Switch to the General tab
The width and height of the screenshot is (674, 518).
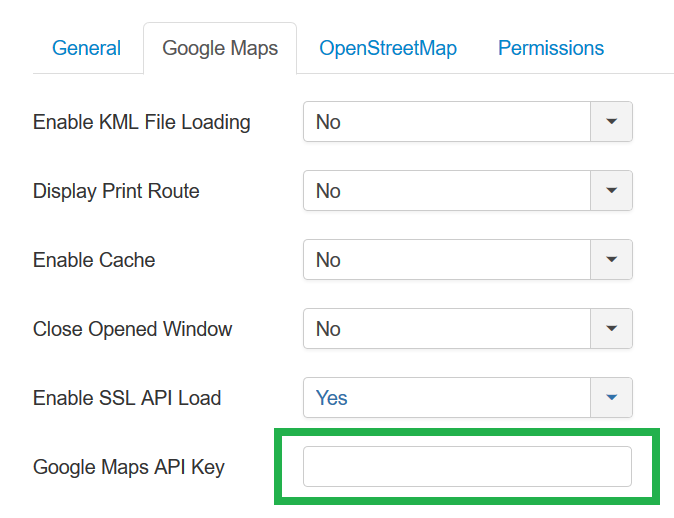tap(86, 48)
